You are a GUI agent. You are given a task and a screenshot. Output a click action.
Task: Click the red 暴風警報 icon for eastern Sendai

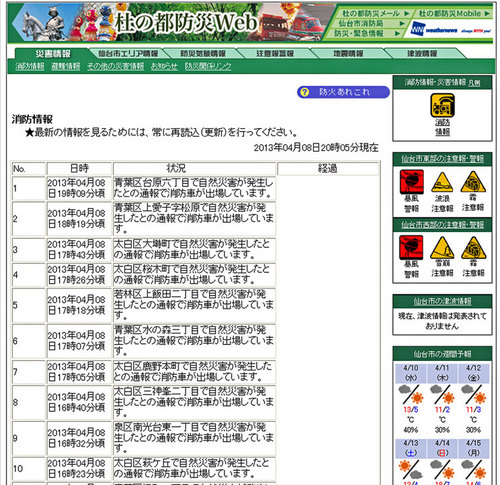[412, 182]
